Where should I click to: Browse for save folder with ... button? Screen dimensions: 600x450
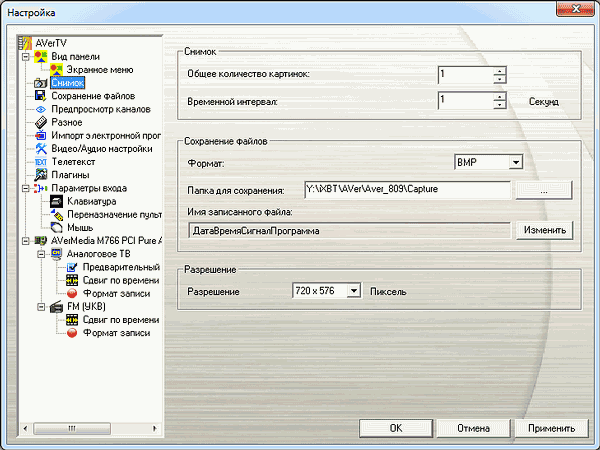click(x=544, y=190)
